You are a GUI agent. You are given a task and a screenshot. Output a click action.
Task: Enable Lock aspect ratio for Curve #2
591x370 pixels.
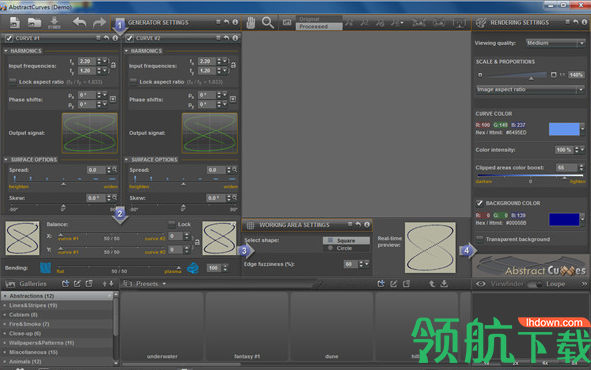click(x=133, y=81)
